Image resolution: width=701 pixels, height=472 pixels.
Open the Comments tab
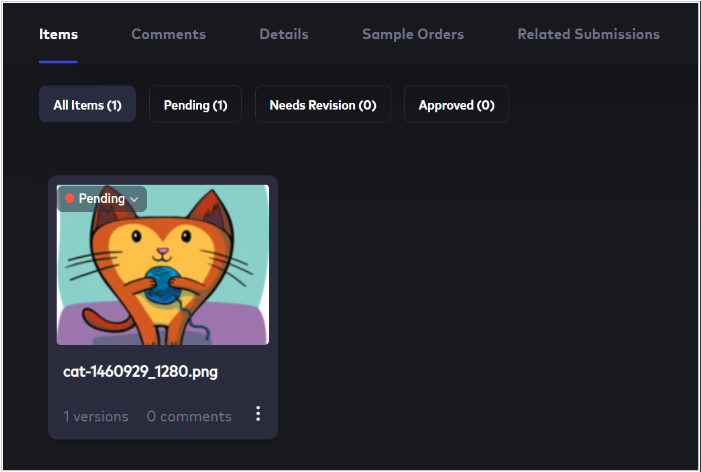pyautogui.click(x=169, y=34)
